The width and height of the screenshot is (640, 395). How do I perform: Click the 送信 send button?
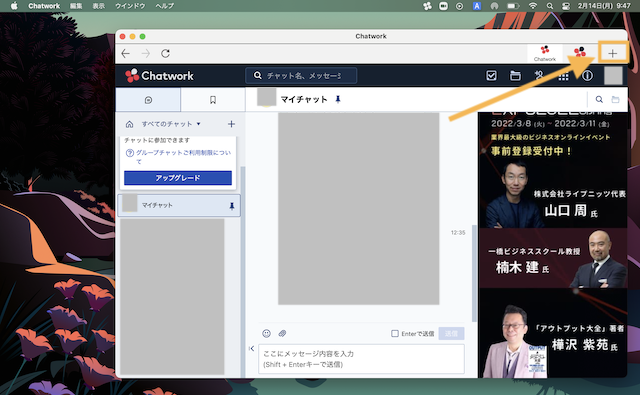pyautogui.click(x=451, y=333)
